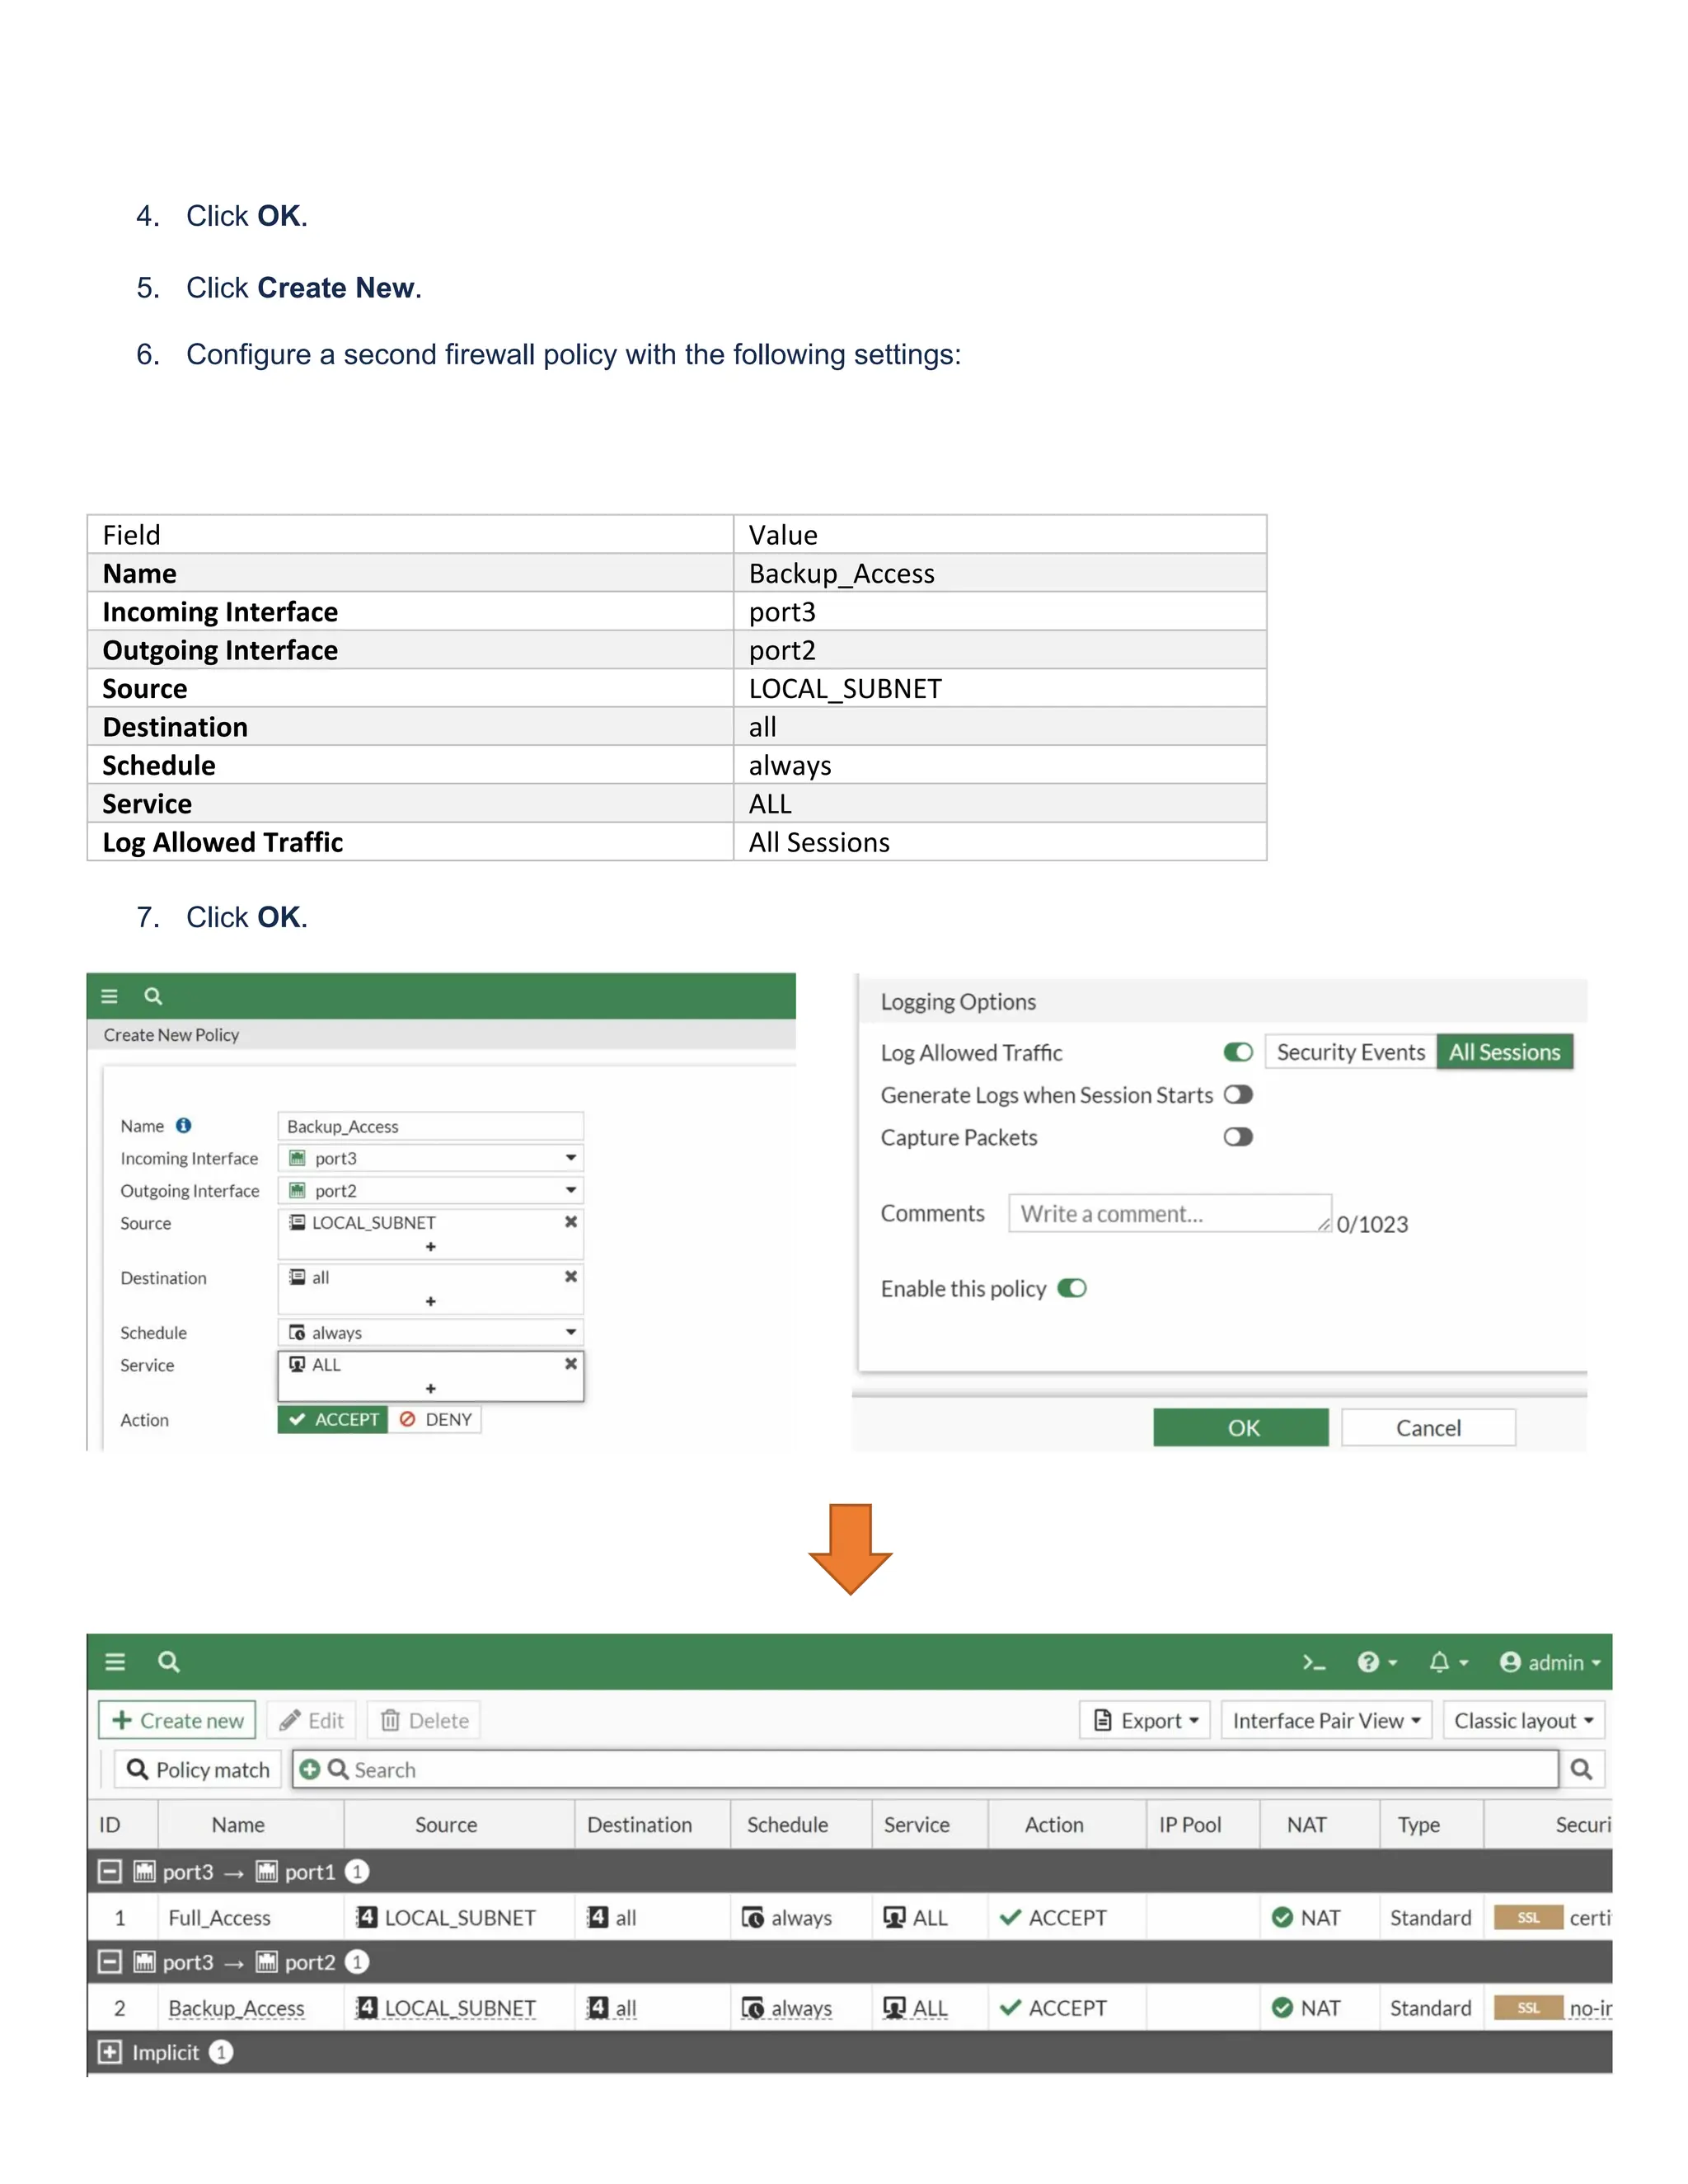
Task: Click the info icon next to Name
Action: [184, 1126]
